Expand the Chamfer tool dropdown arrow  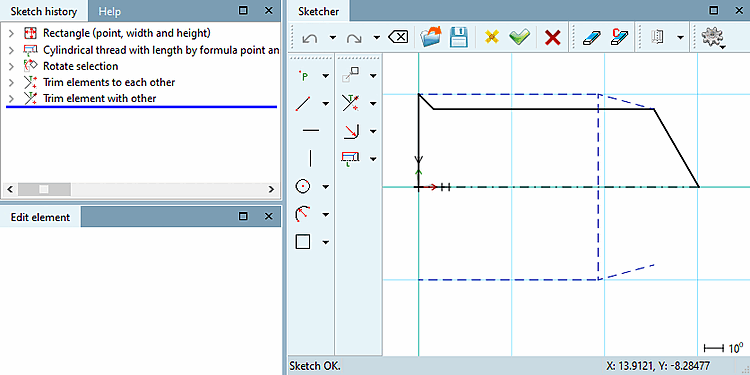(x=373, y=131)
